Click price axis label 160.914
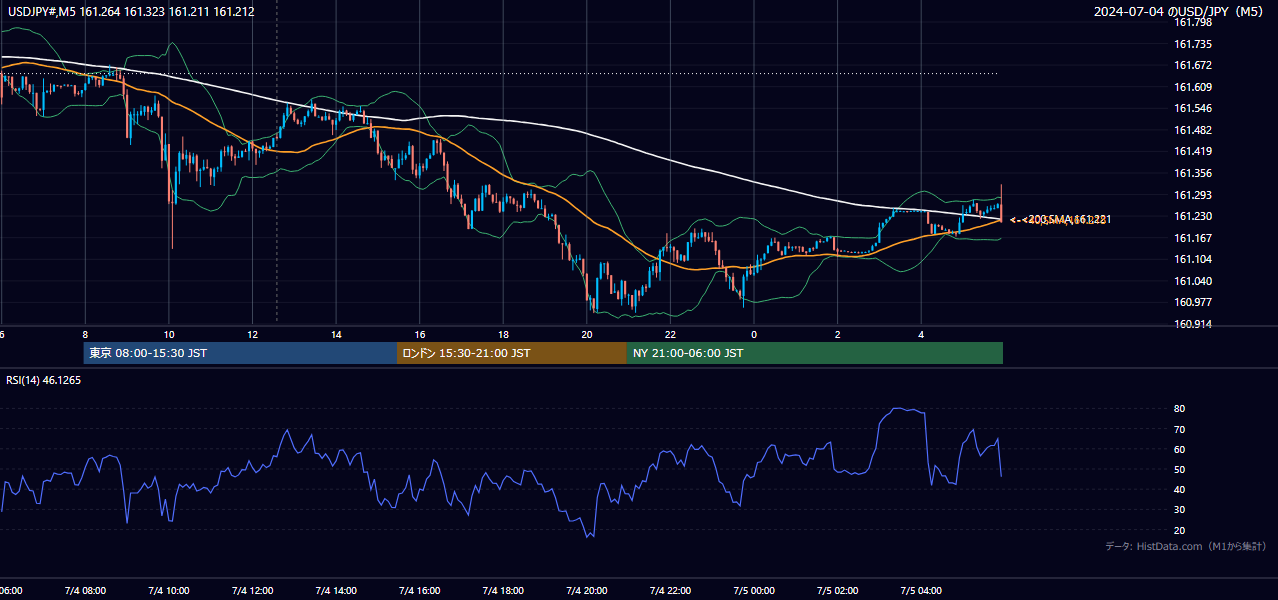1278x600 pixels. point(1193,324)
